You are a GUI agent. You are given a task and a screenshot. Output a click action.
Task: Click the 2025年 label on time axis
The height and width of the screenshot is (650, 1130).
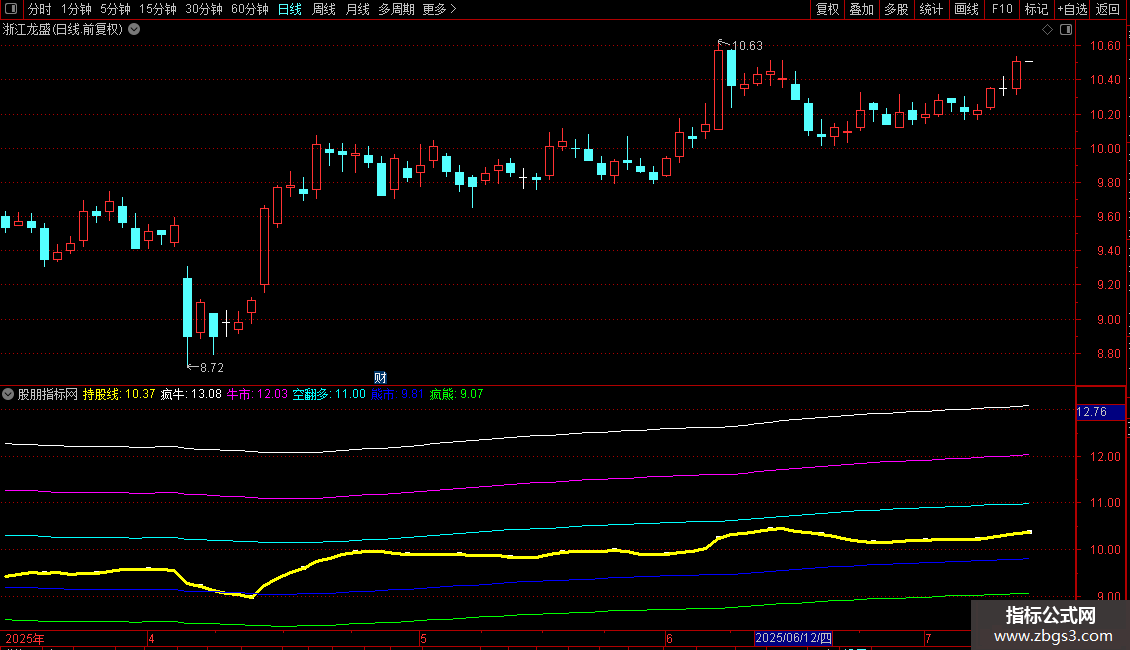(x=25, y=638)
